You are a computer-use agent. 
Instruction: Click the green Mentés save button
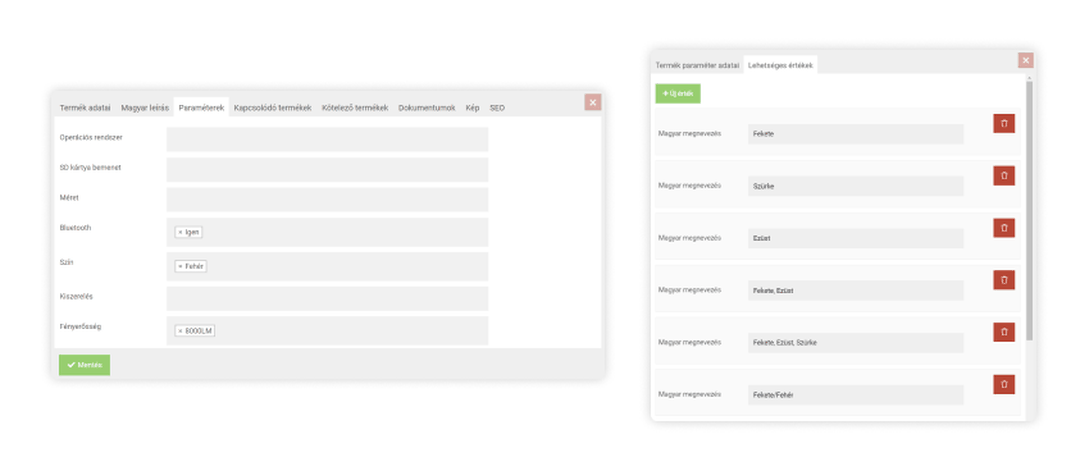(x=85, y=365)
